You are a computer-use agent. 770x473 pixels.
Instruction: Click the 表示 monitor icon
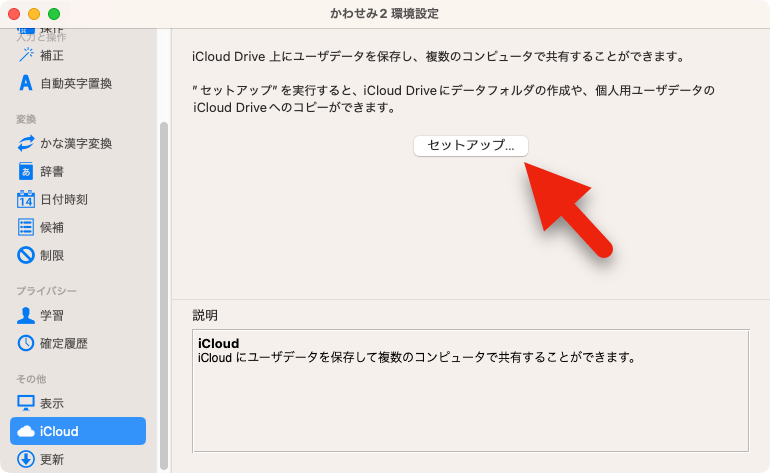coord(26,403)
